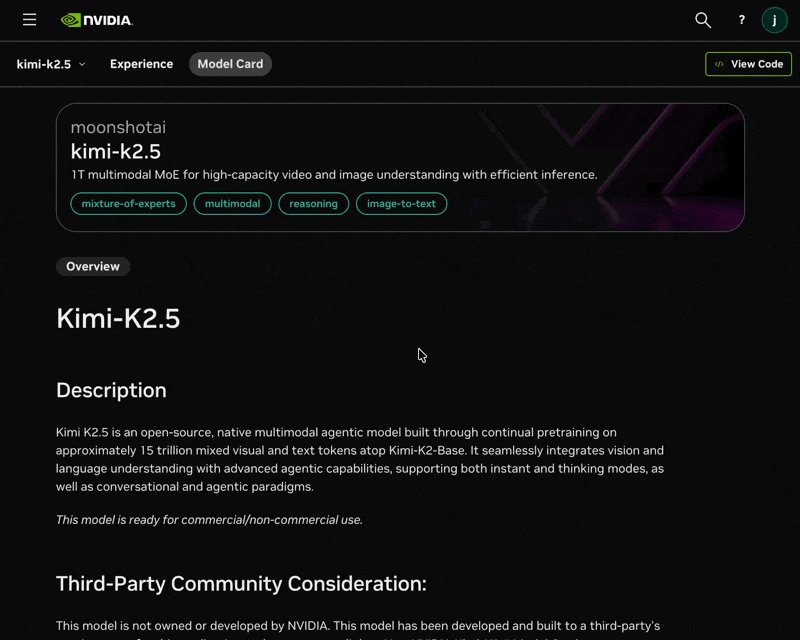Open the search magnifier icon

click(703, 20)
